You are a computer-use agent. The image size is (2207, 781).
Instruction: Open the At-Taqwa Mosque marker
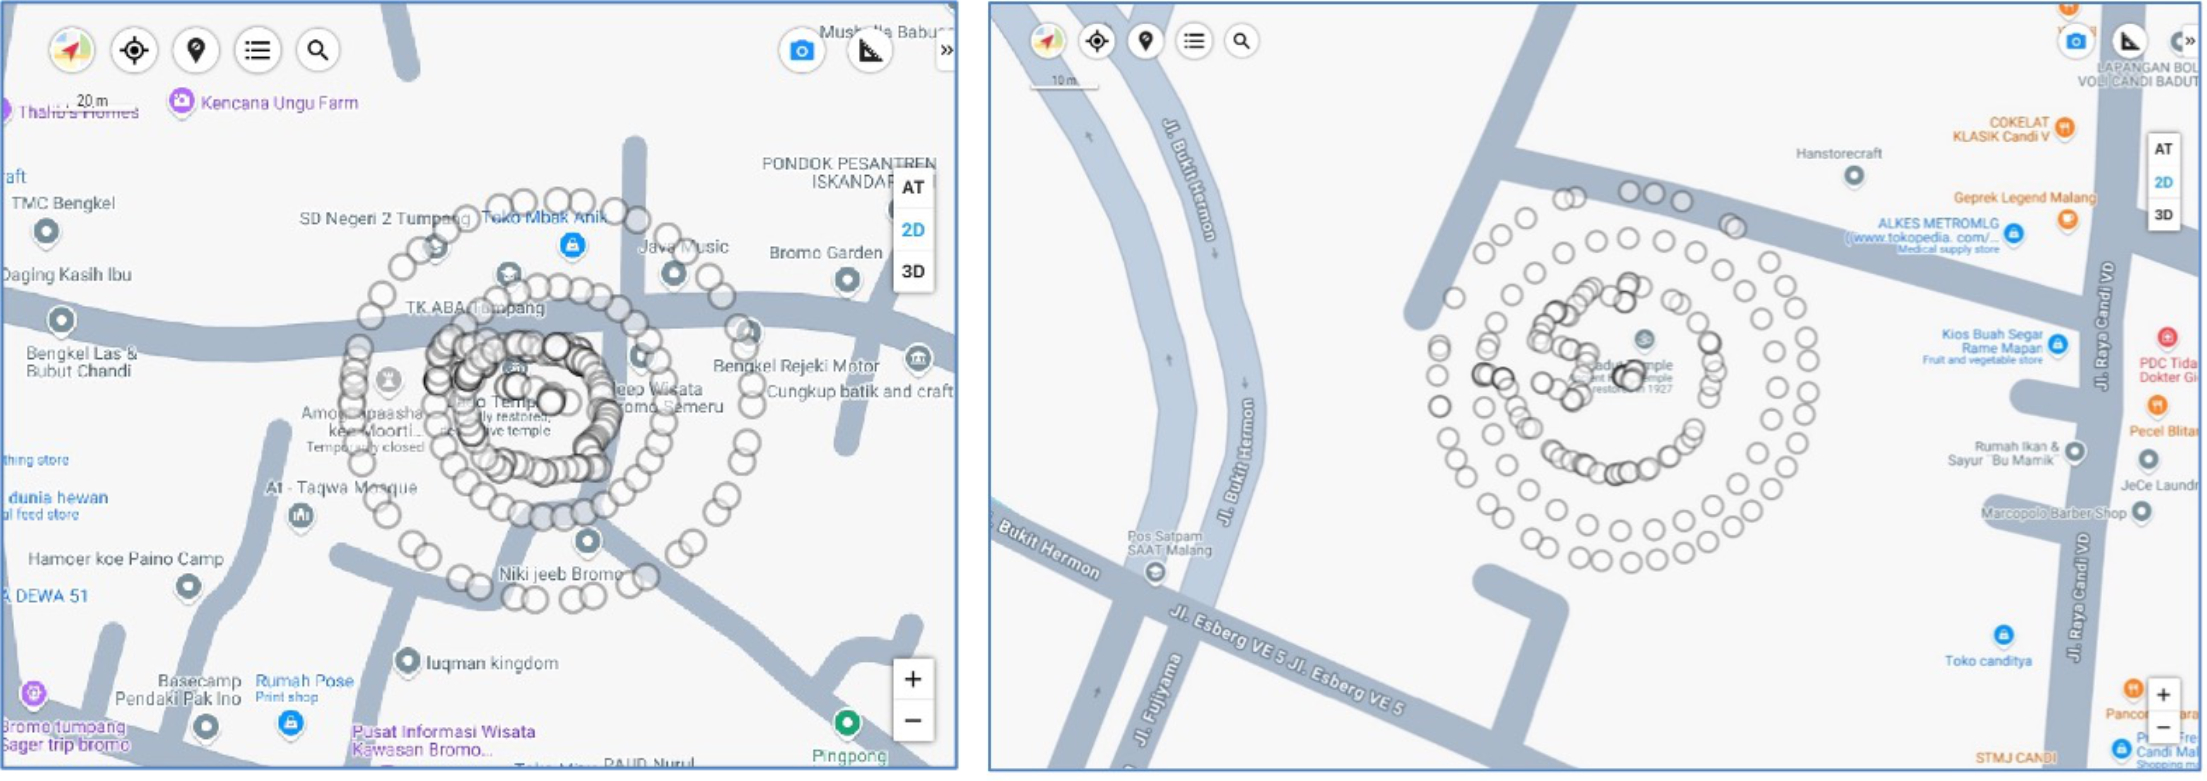click(300, 516)
